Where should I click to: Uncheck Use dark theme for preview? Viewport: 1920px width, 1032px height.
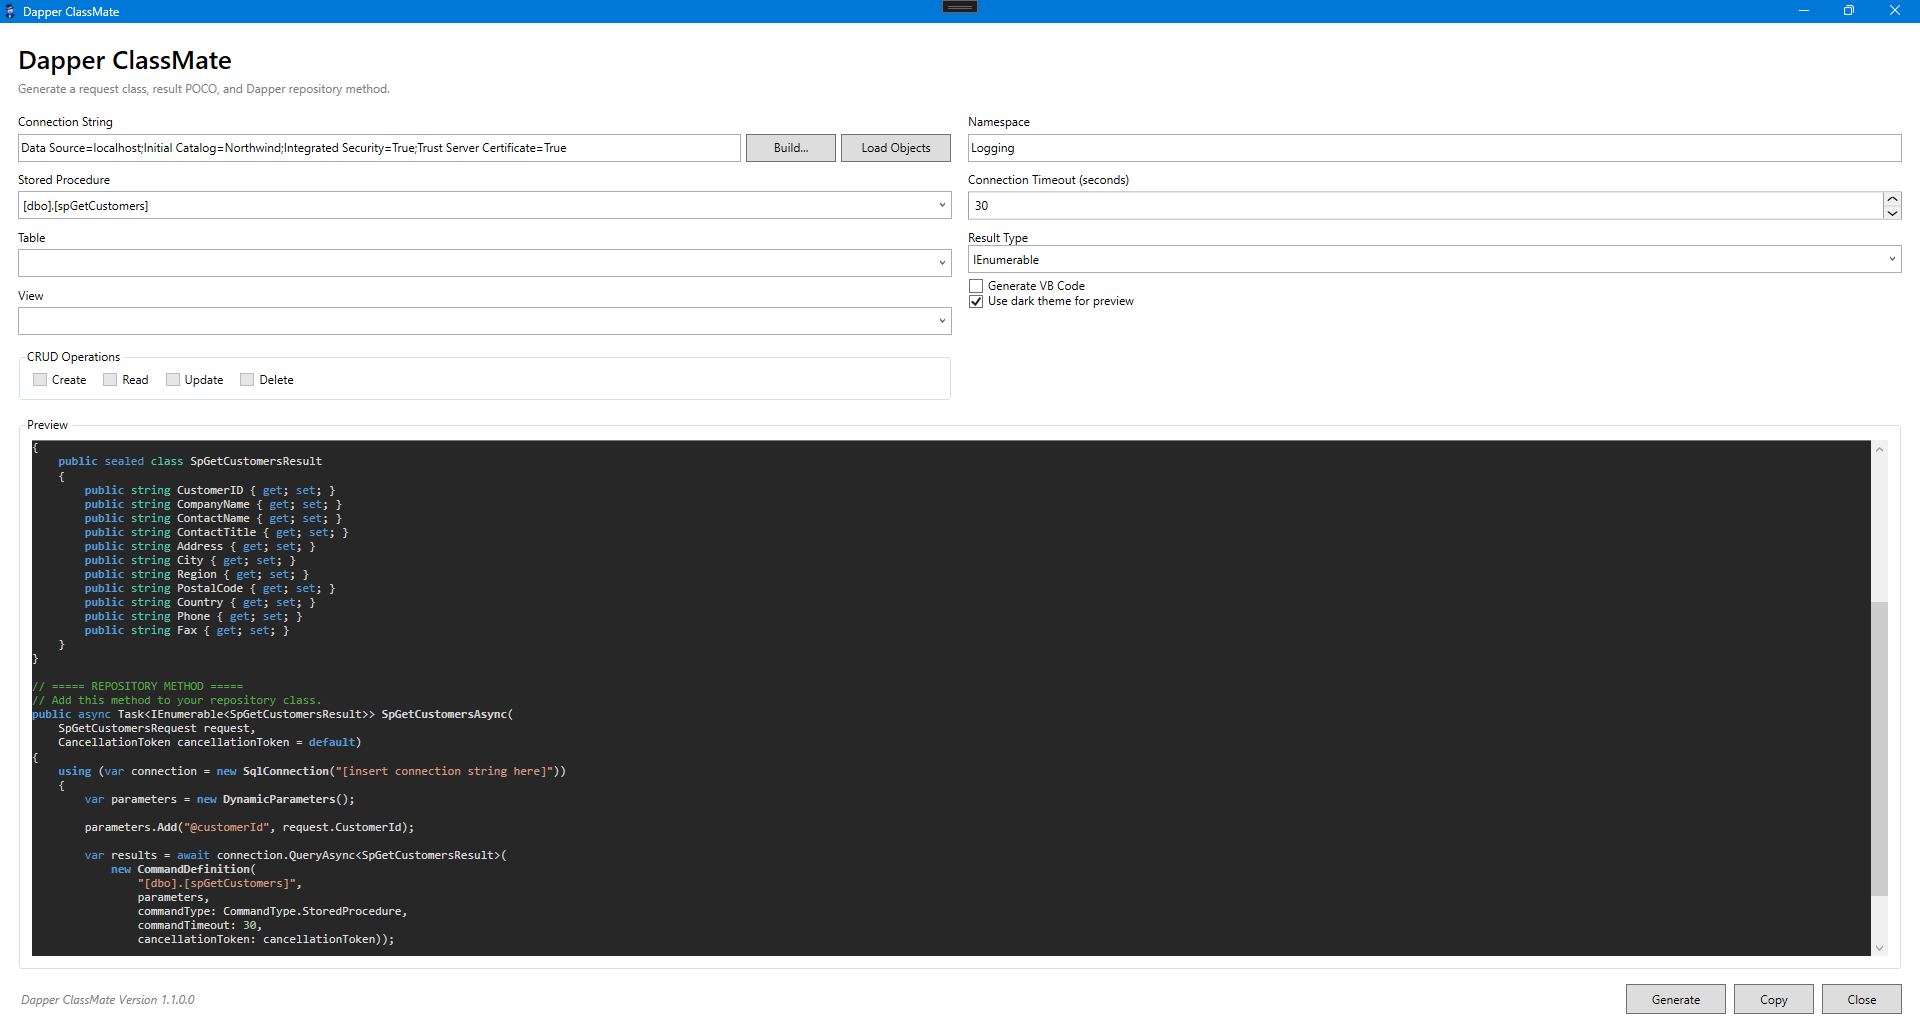(976, 301)
